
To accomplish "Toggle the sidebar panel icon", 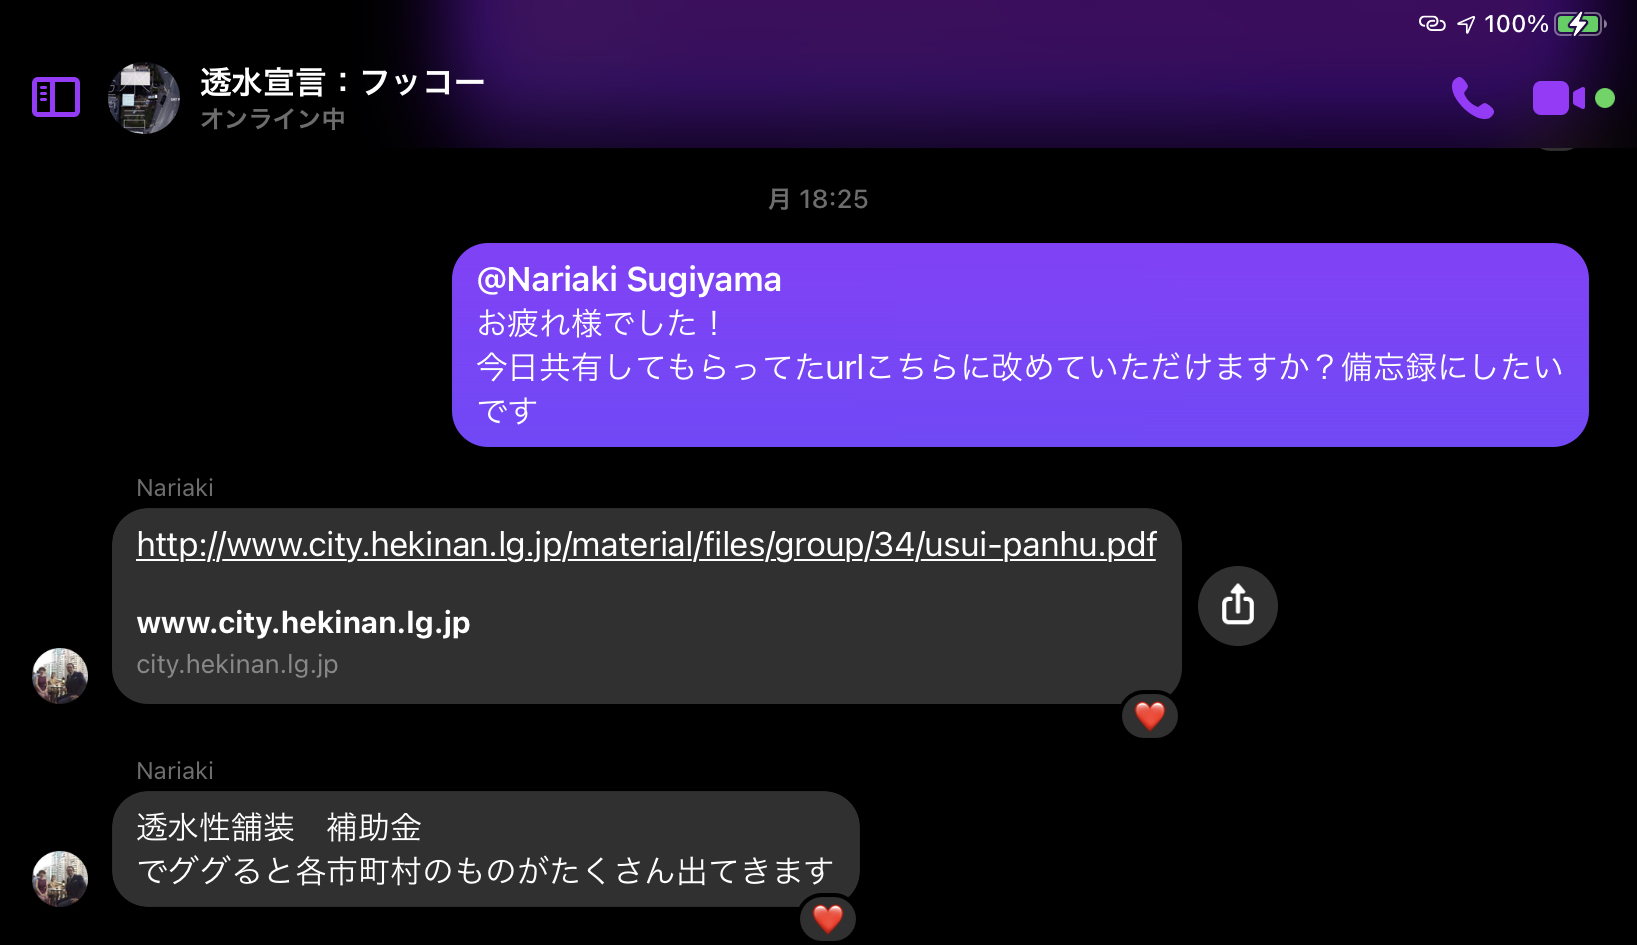I will click(x=56, y=97).
